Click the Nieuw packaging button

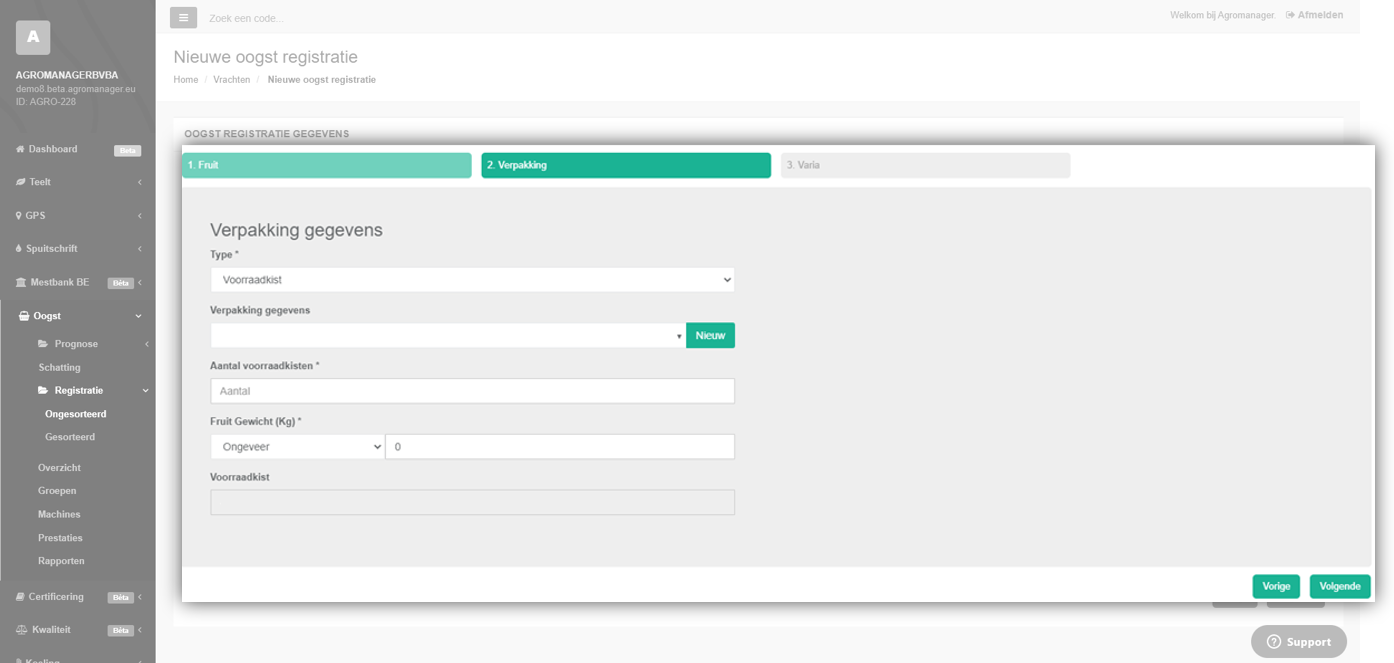(710, 336)
